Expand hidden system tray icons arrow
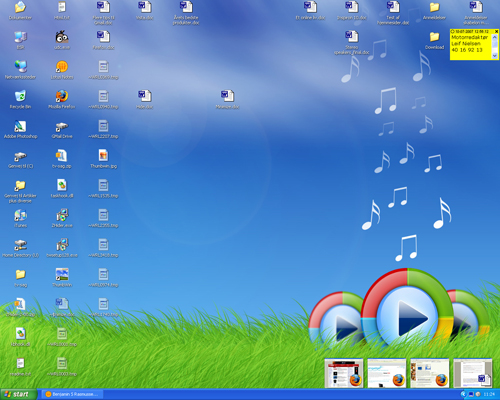This screenshot has height=400, width=500. point(463,394)
